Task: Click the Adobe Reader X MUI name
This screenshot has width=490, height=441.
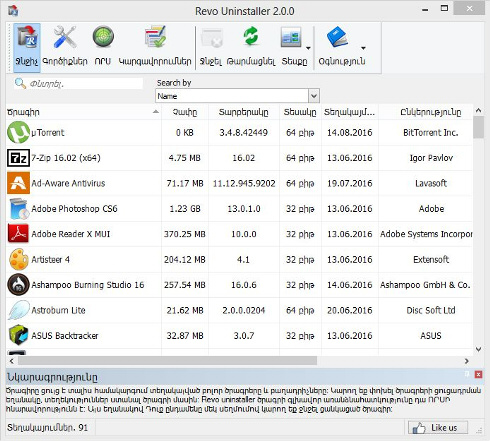Action: point(70,234)
